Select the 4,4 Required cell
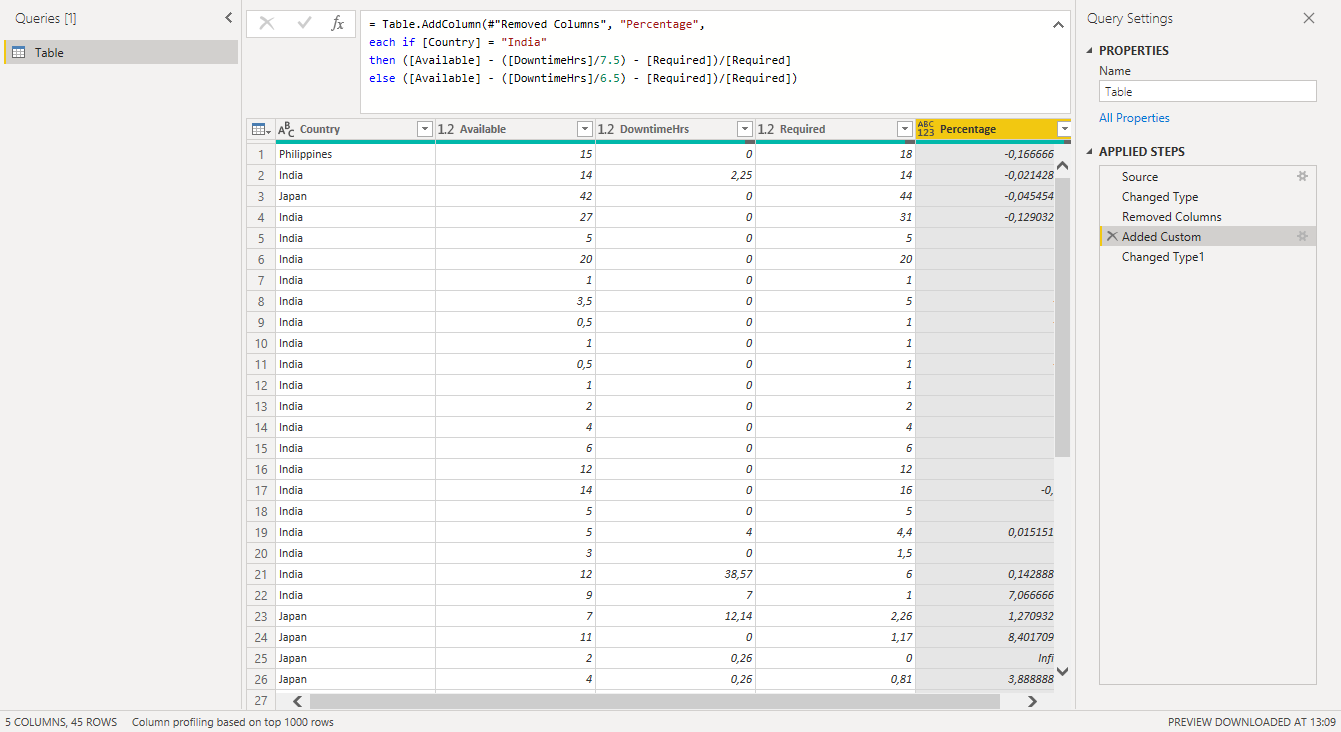Image resolution: width=1341 pixels, height=732 pixels. pyautogui.click(x=835, y=532)
